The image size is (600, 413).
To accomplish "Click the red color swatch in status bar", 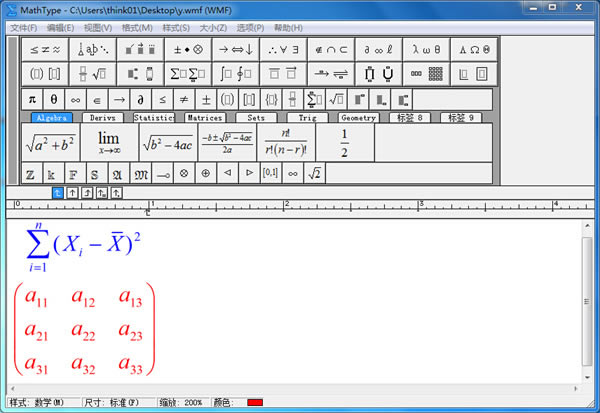I will pyautogui.click(x=254, y=403).
